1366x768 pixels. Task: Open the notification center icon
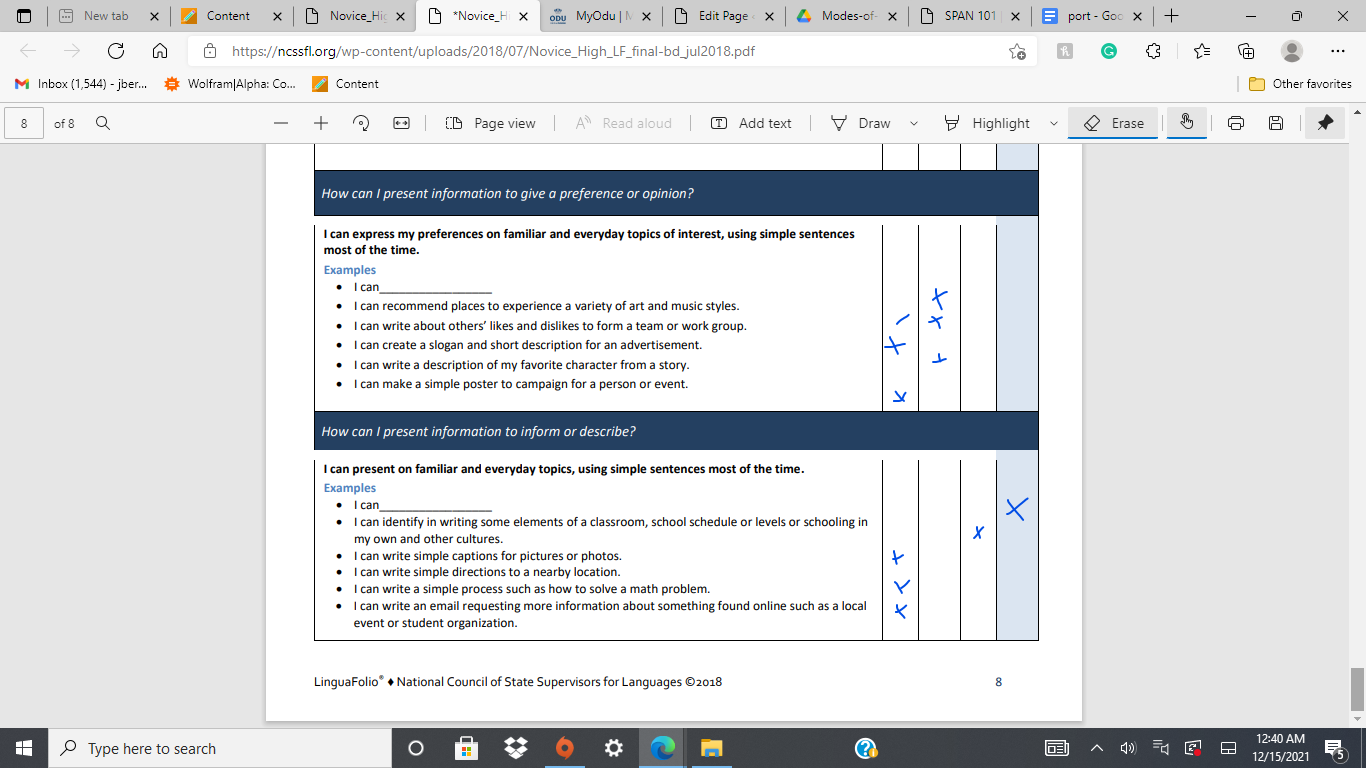(1335, 748)
